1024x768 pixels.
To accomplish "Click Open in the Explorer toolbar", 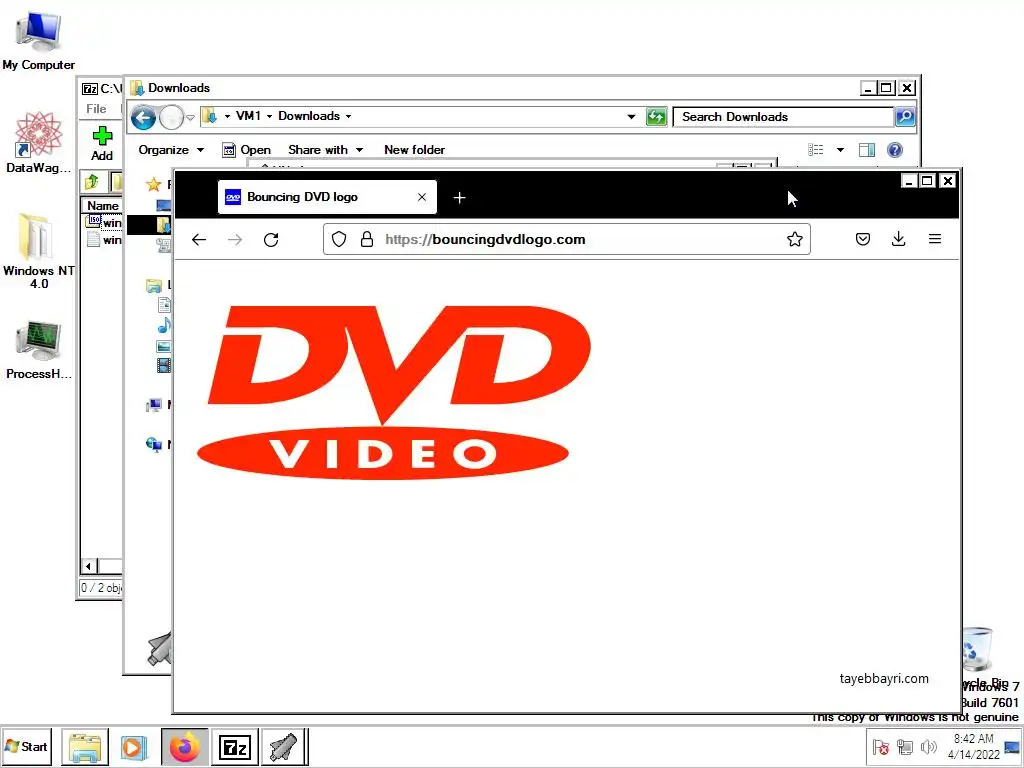I will [246, 150].
